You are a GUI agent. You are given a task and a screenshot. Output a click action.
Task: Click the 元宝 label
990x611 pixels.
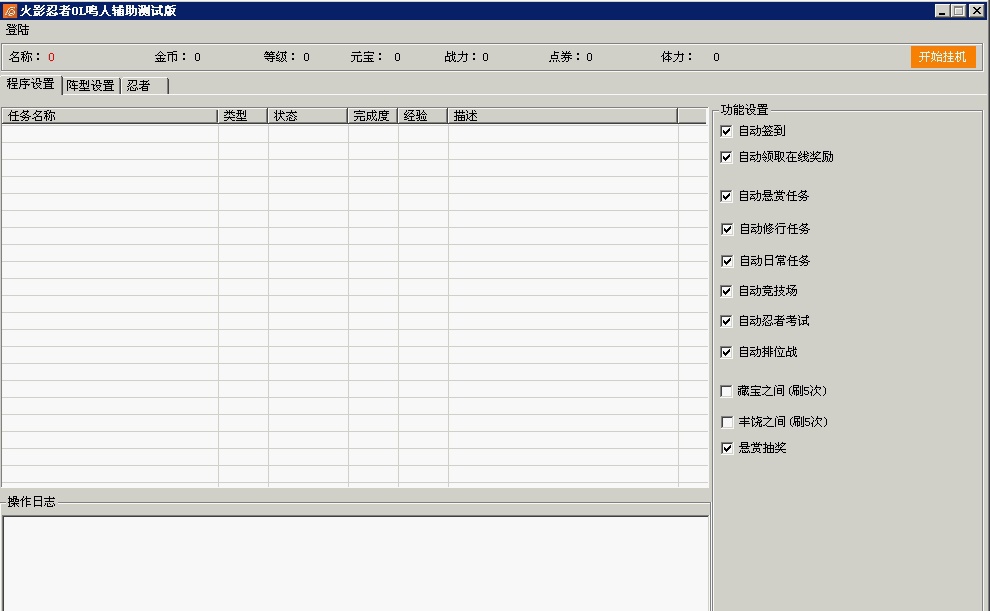coord(366,57)
